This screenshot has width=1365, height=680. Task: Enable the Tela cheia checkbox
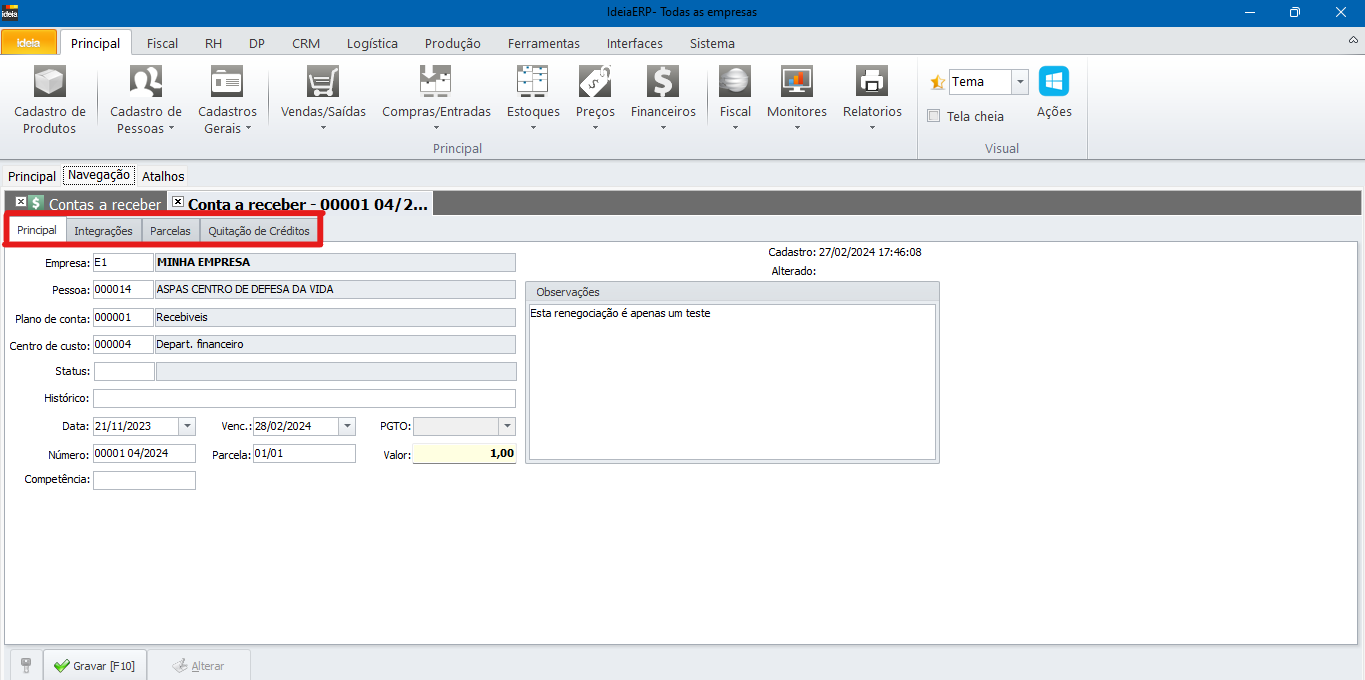point(934,116)
